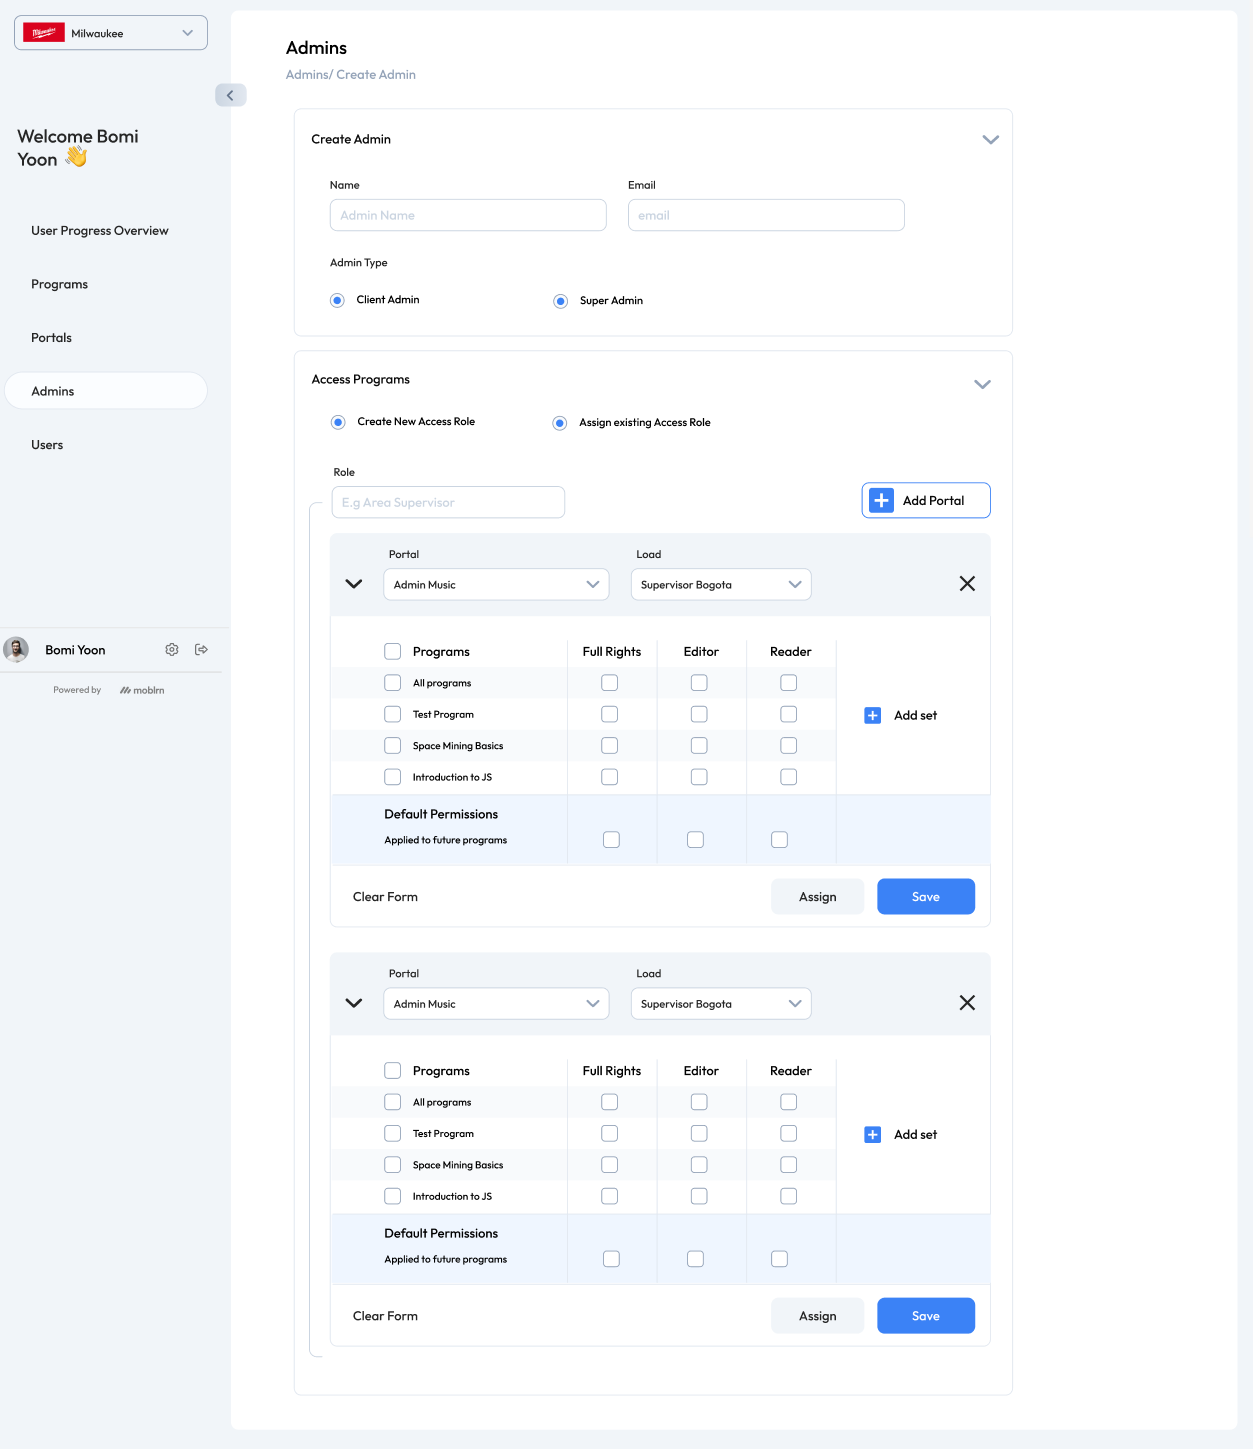This screenshot has width=1253, height=1449.
Task: Open the Programs page from the sidebar
Action: point(60,285)
